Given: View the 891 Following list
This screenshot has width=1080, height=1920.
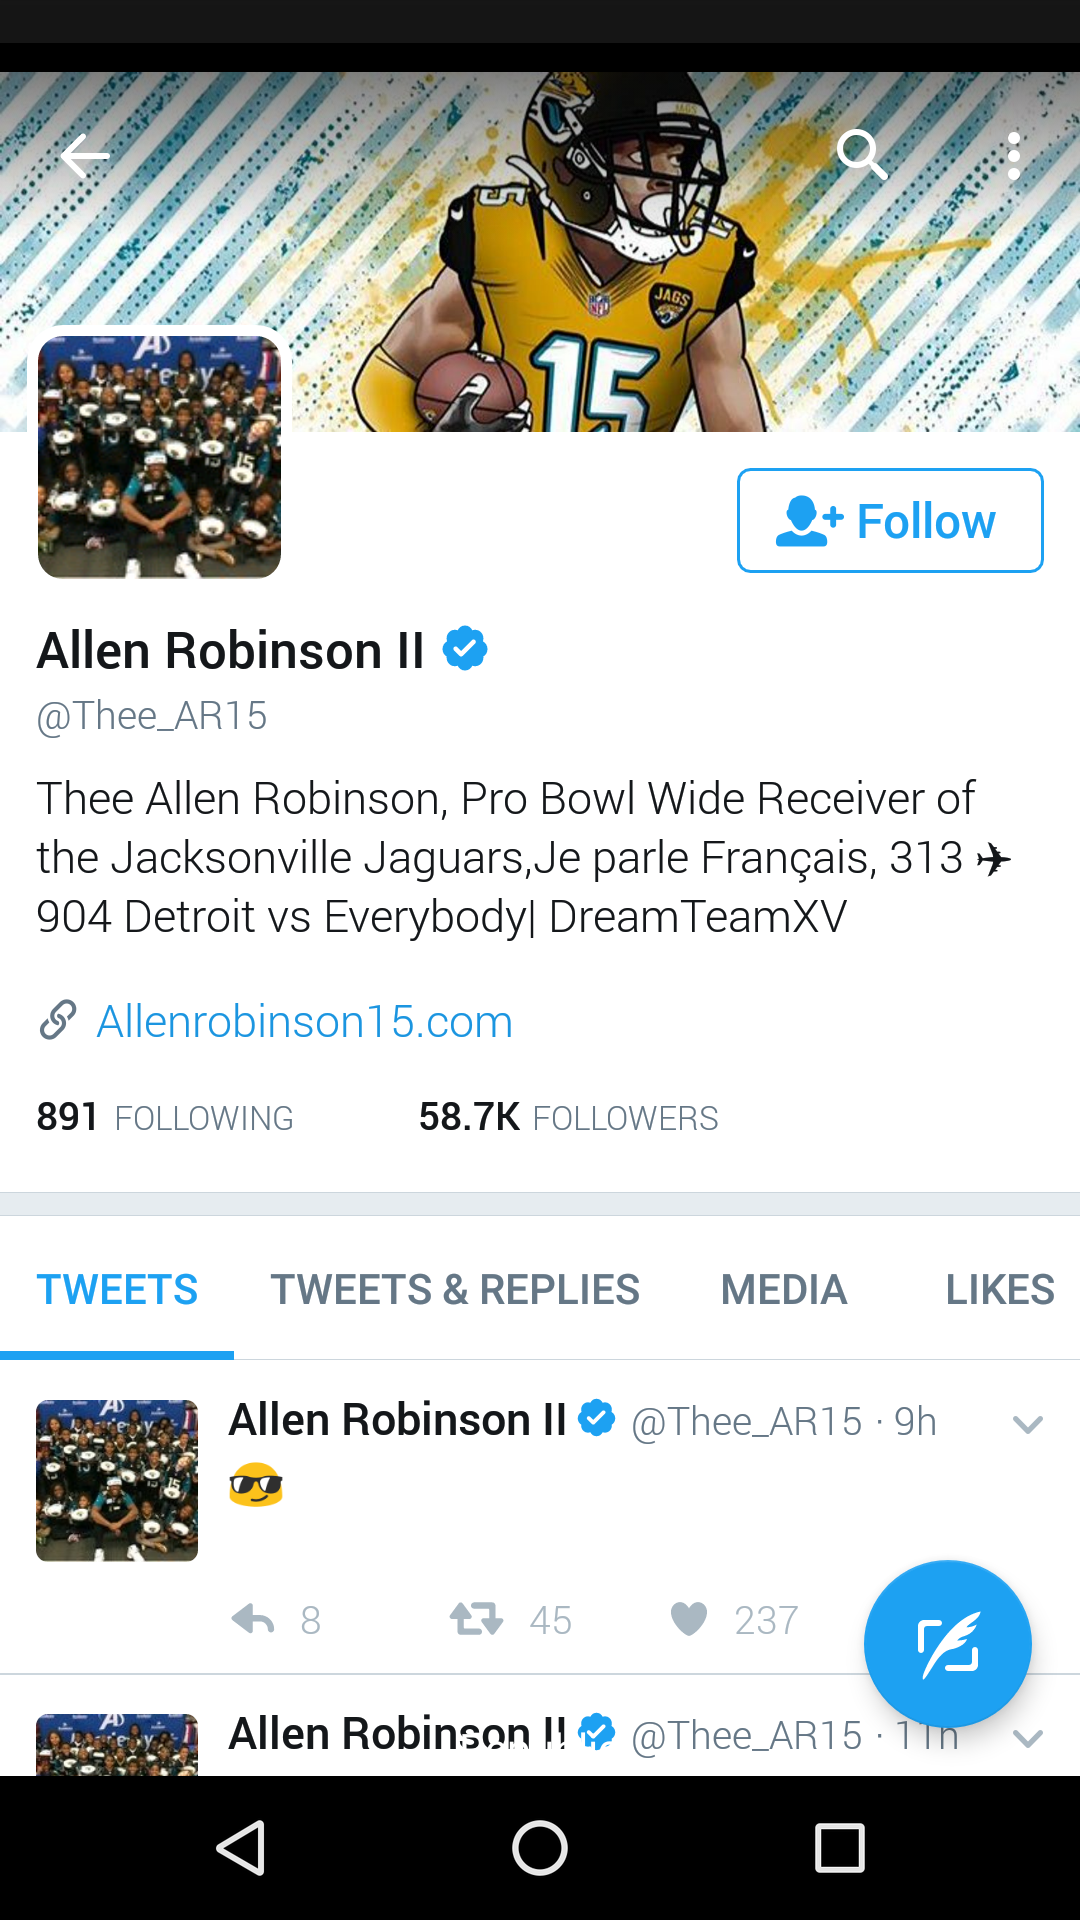Looking at the screenshot, I should (165, 1117).
